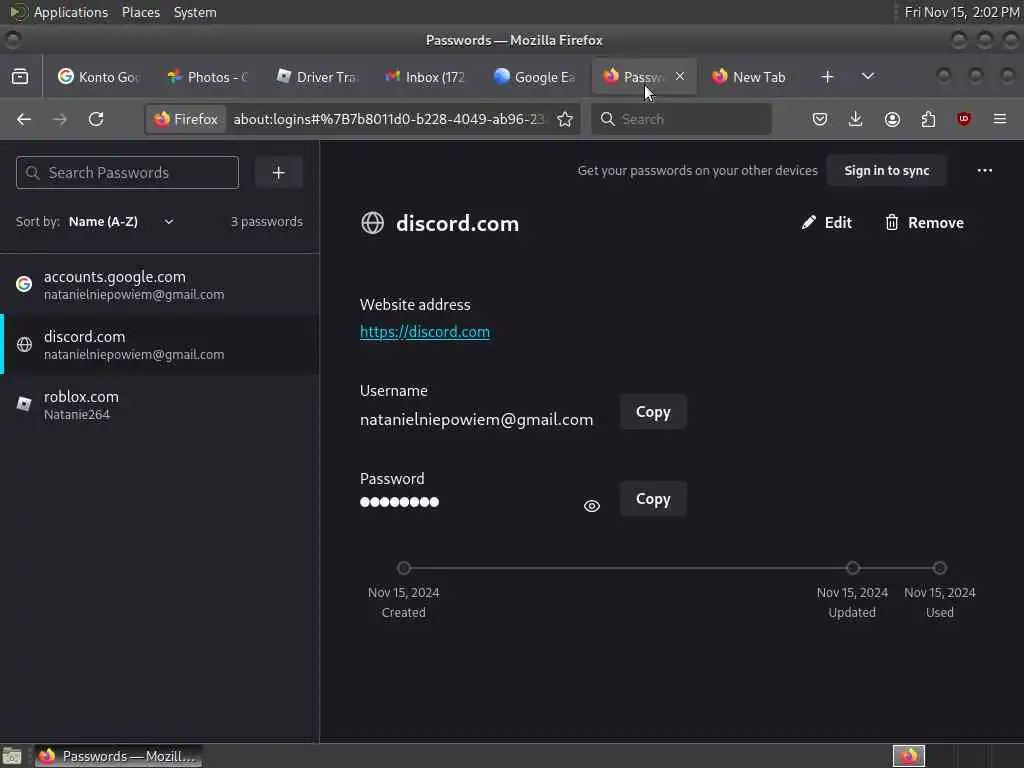Switch to the Konto Google tab
This screenshot has width=1024, height=768.
click(x=99, y=77)
